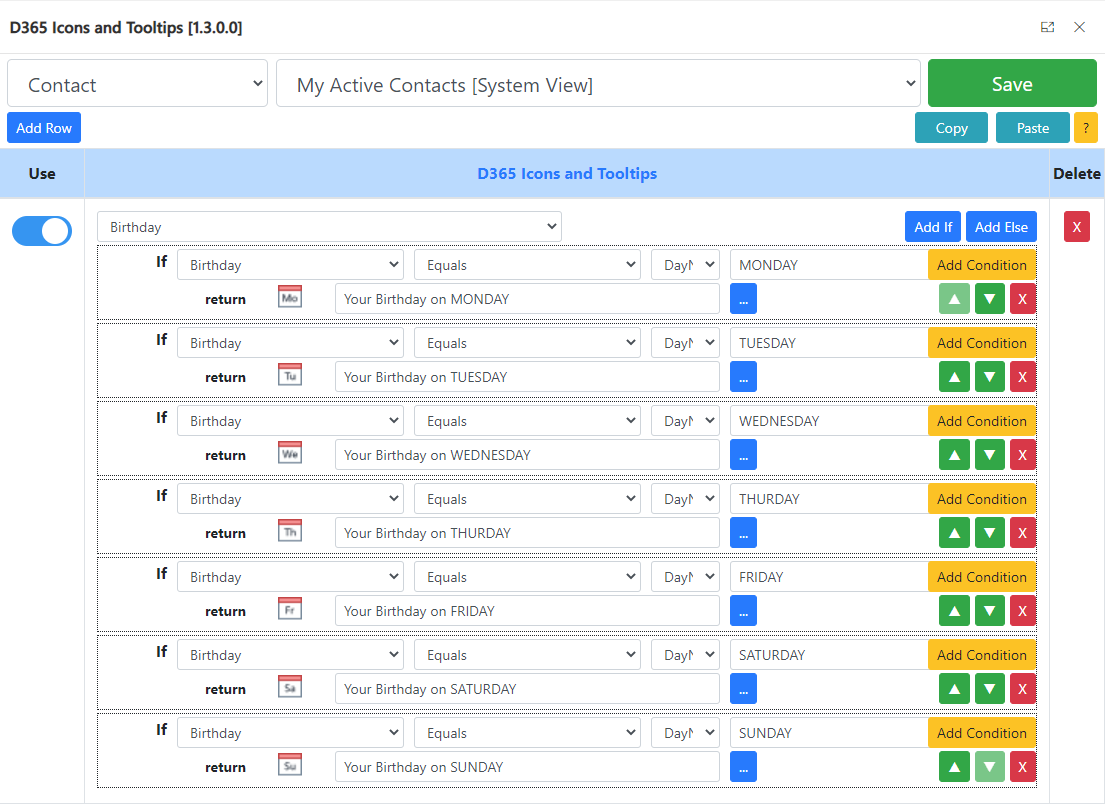
Task: Move the FRIDAY condition up
Action: coord(954,611)
